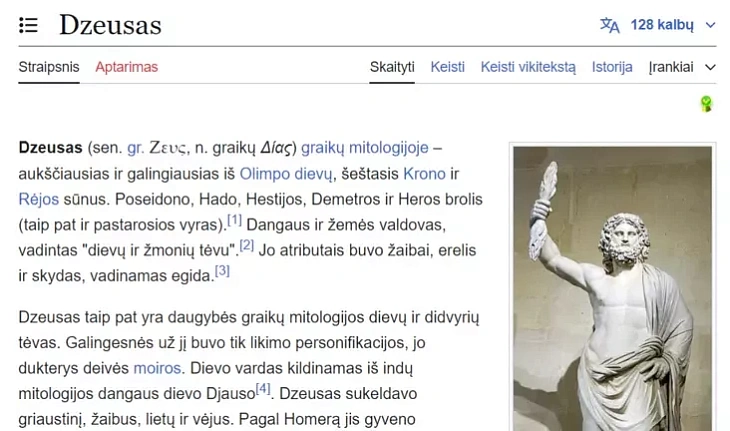This screenshot has height=431, width=730.
Task: Expand the 128 kalbų language dropdown
Action: click(658, 25)
